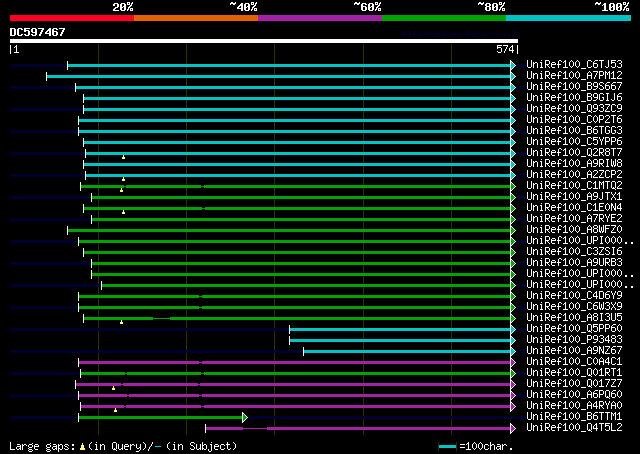Select the UniRef100_C1E0N4 label

tap(574, 208)
